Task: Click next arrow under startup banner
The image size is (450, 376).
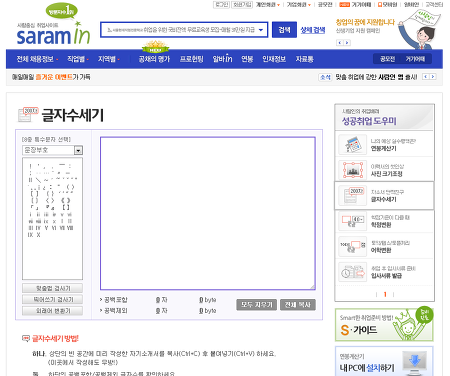Action: coord(347,43)
